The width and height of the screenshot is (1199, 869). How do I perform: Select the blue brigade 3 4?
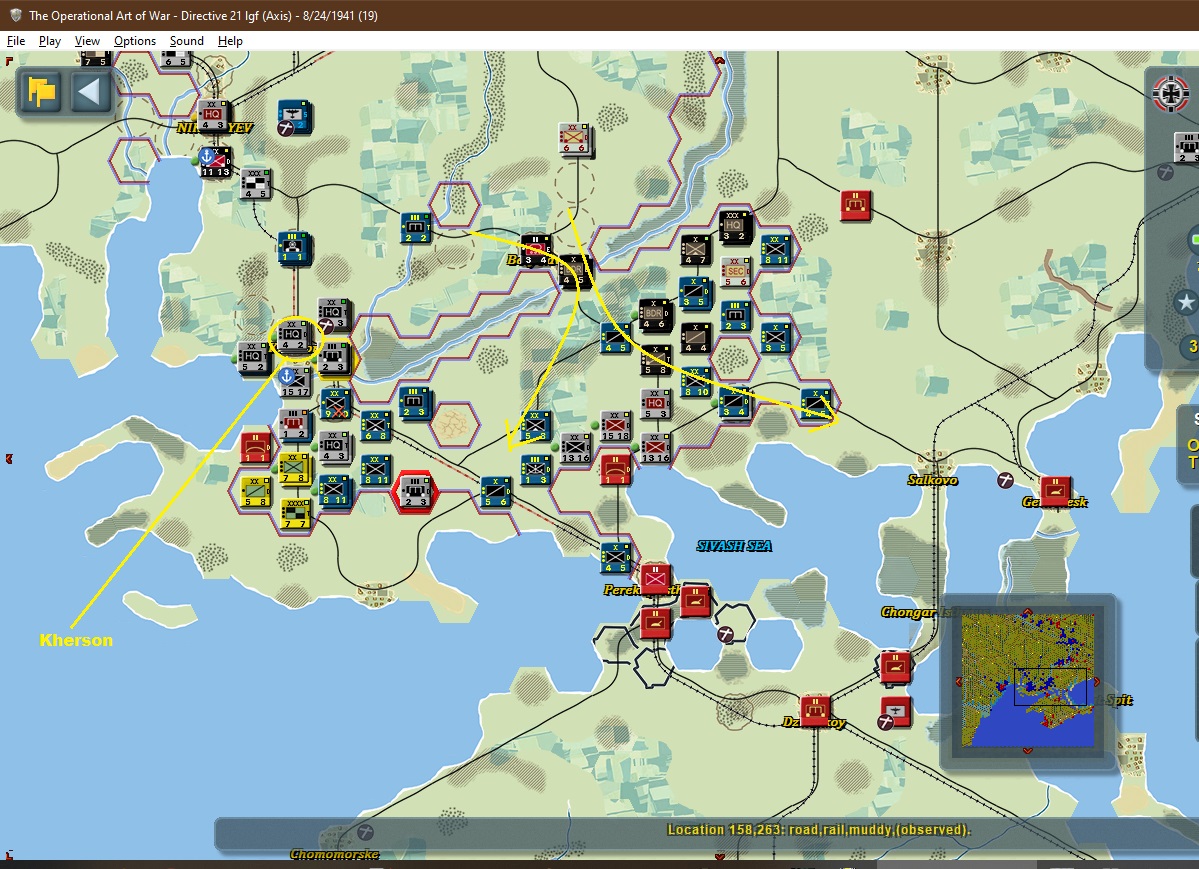735,403
